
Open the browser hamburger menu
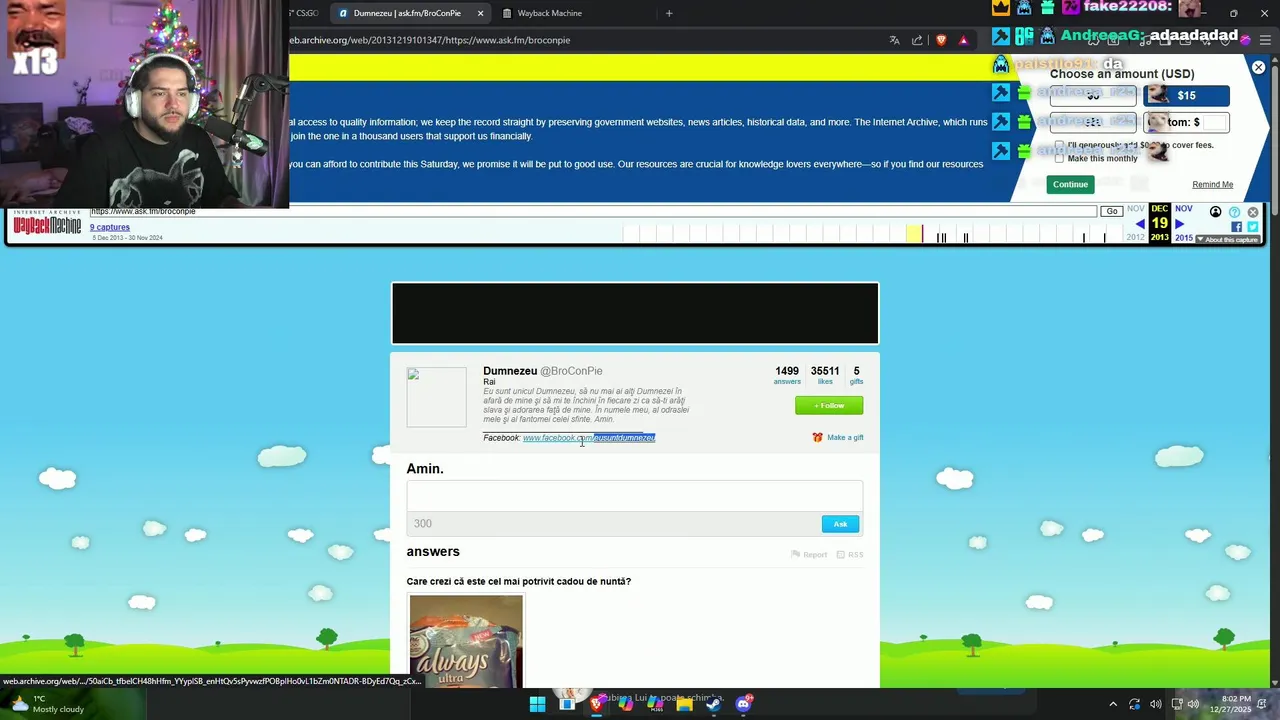point(1265,40)
